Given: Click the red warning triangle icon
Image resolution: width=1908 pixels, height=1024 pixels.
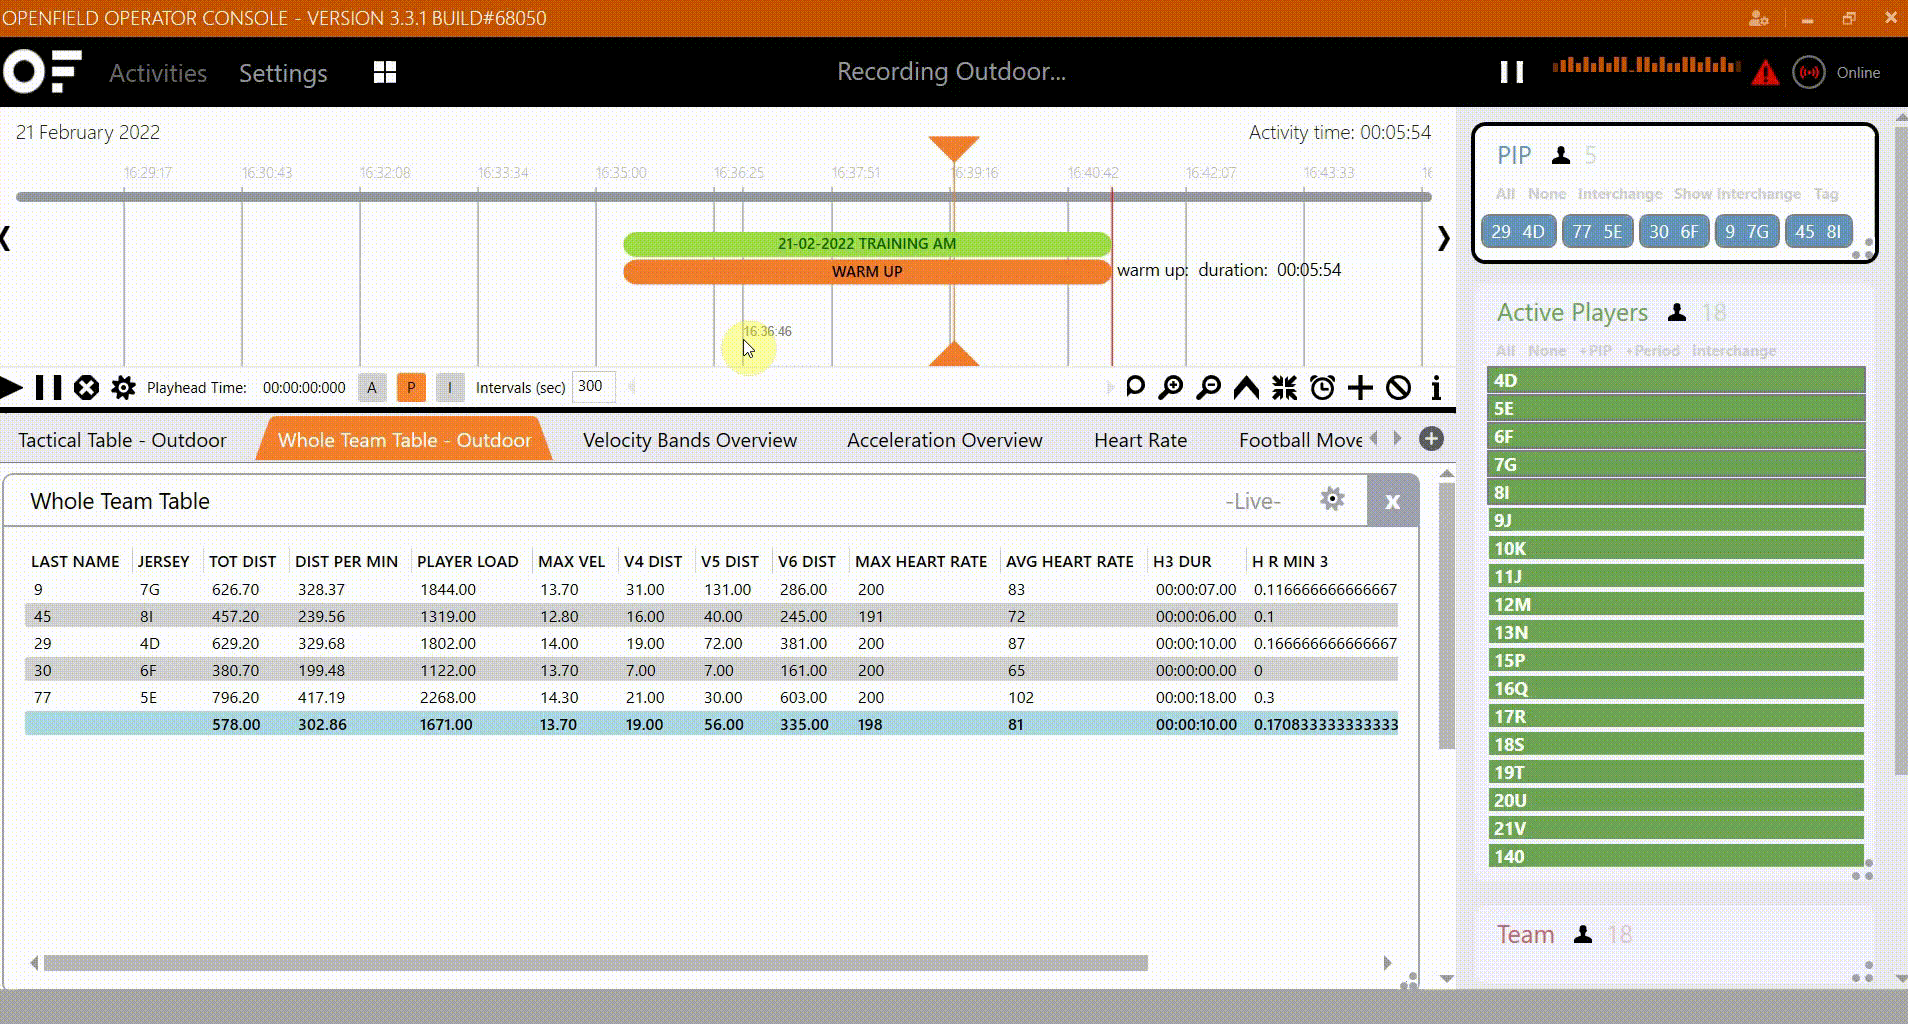Looking at the screenshot, I should [x=1765, y=73].
